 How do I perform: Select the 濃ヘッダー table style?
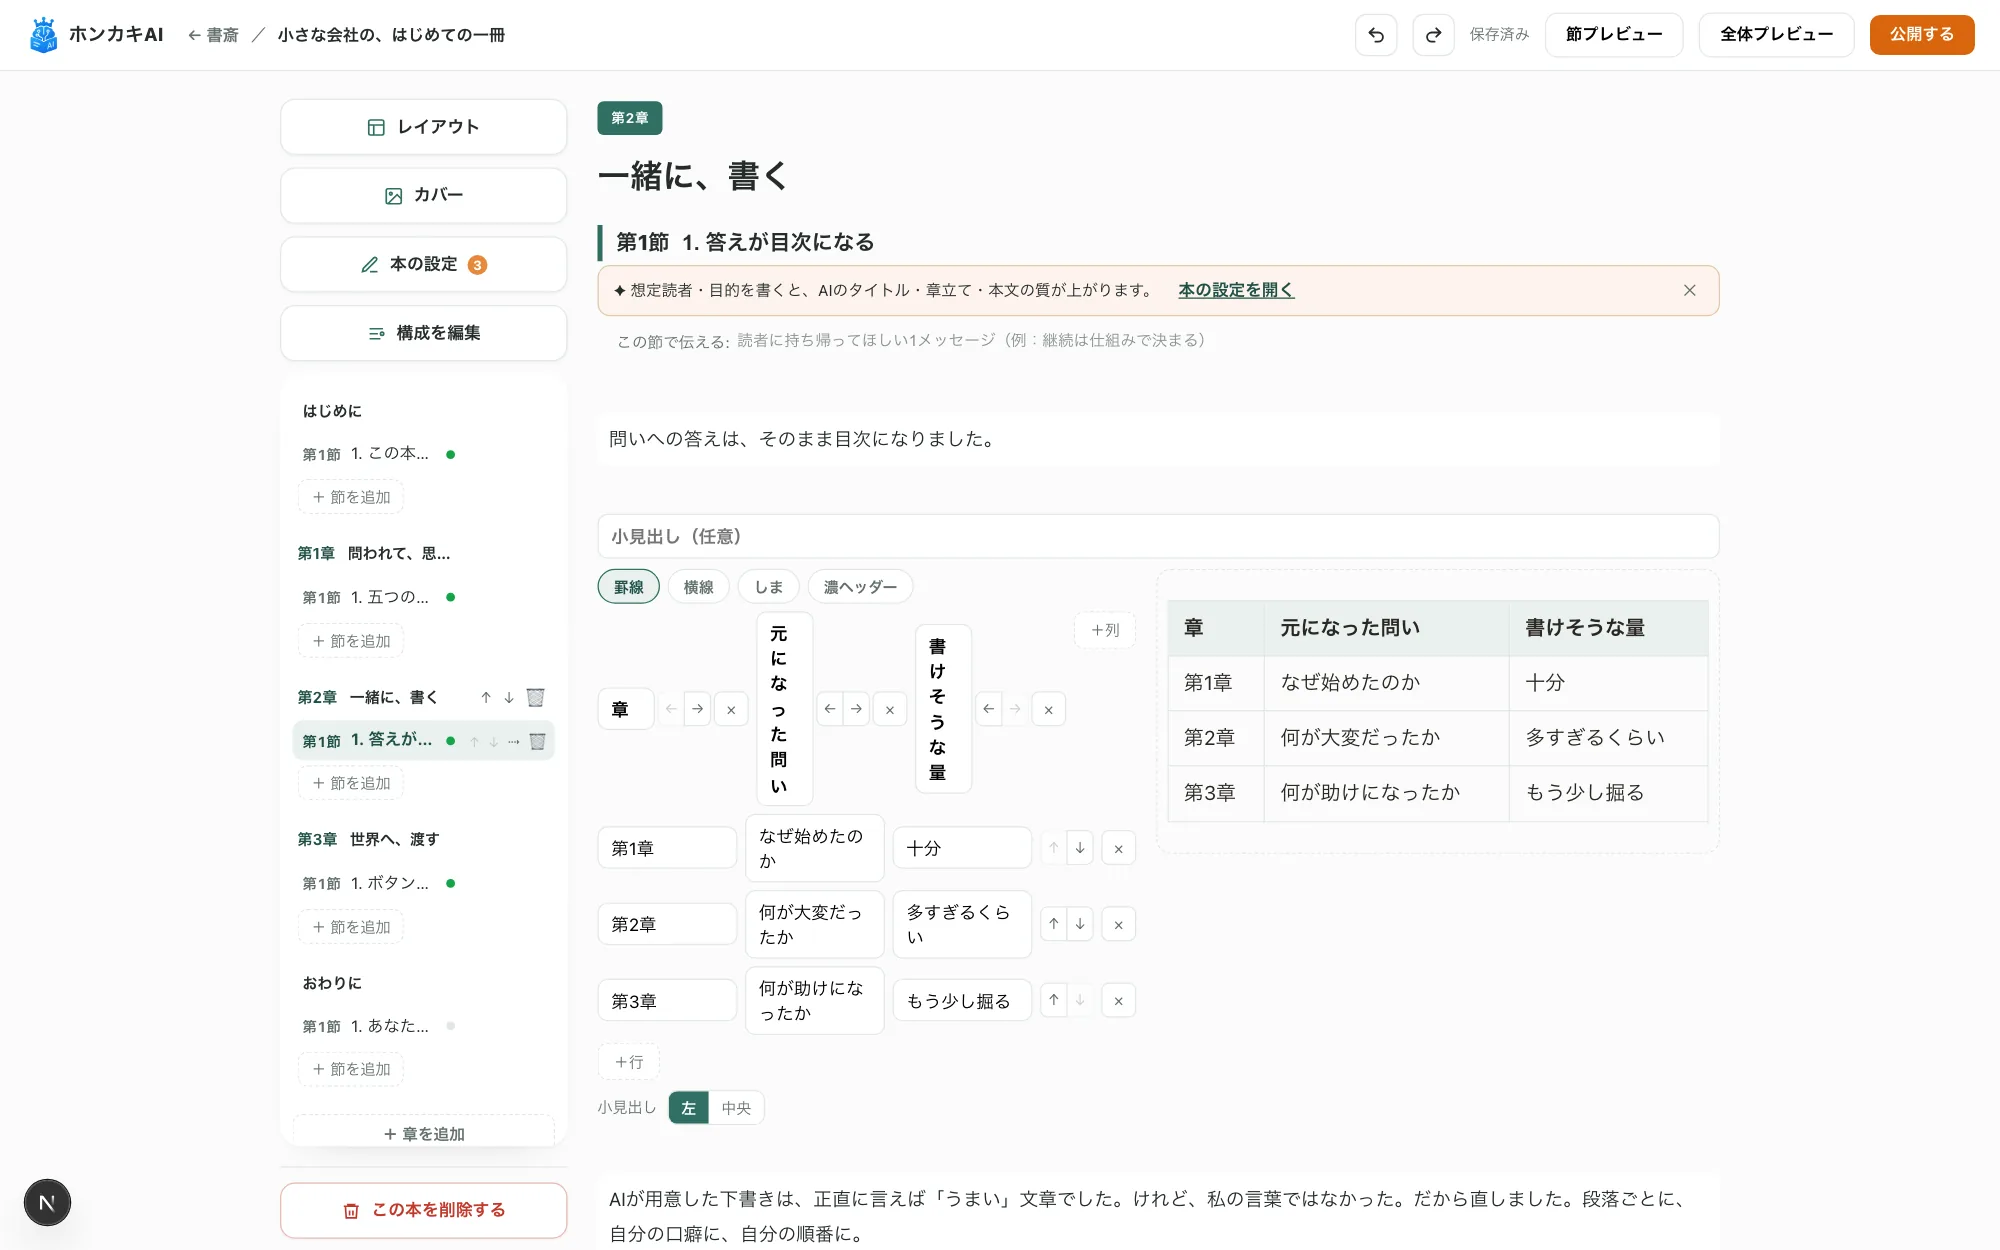860,587
